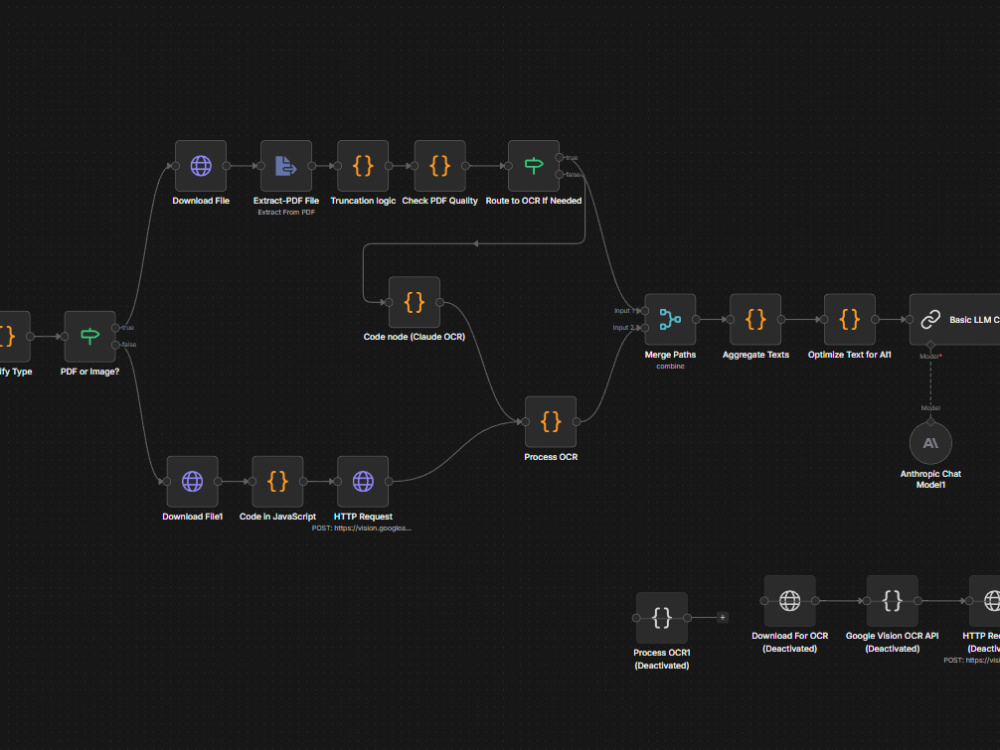The image size is (1000, 750).
Task: Open the Code in JavaScript node
Action: (277, 482)
